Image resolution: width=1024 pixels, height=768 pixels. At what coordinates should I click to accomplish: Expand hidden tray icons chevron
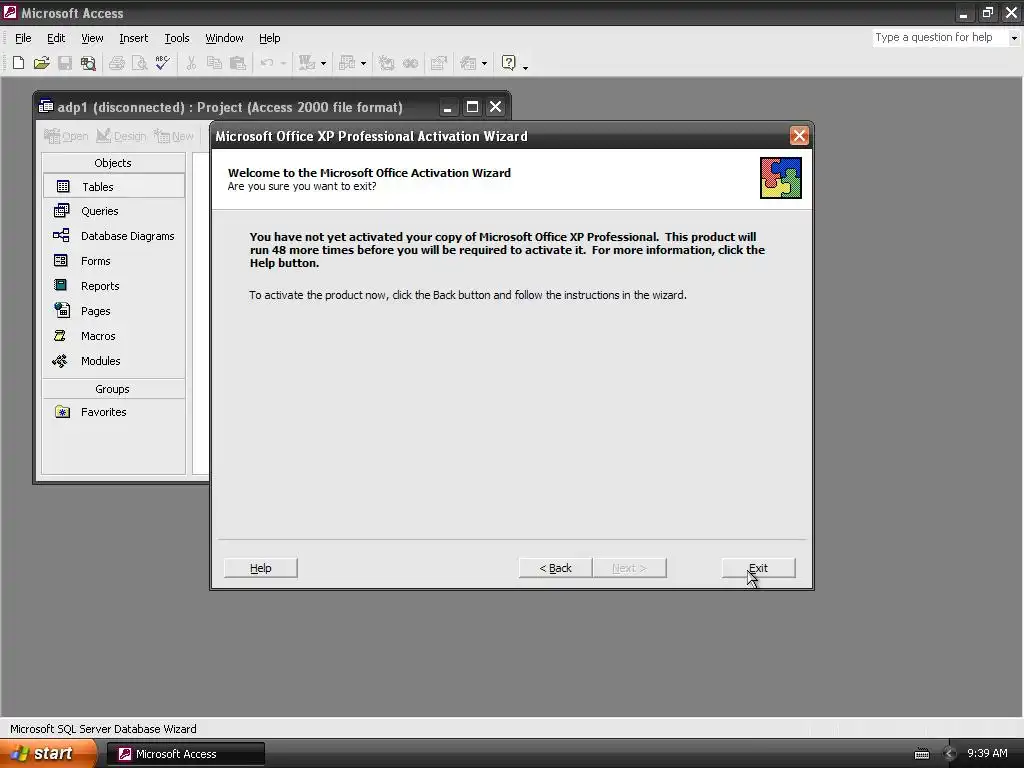click(x=950, y=754)
